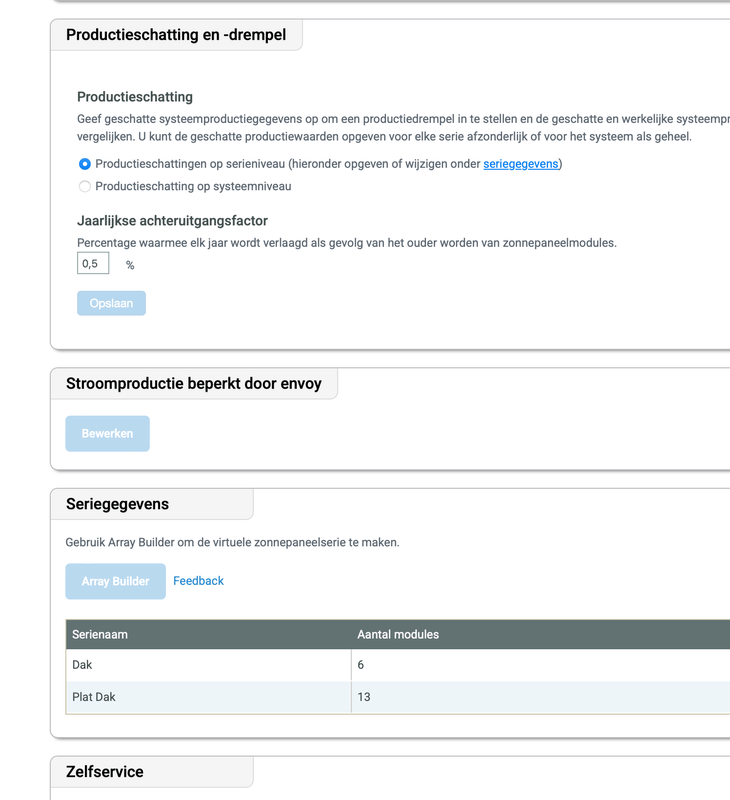This screenshot has height=800, width=730.
Task: Click the Bewerken button
Action: point(107,434)
